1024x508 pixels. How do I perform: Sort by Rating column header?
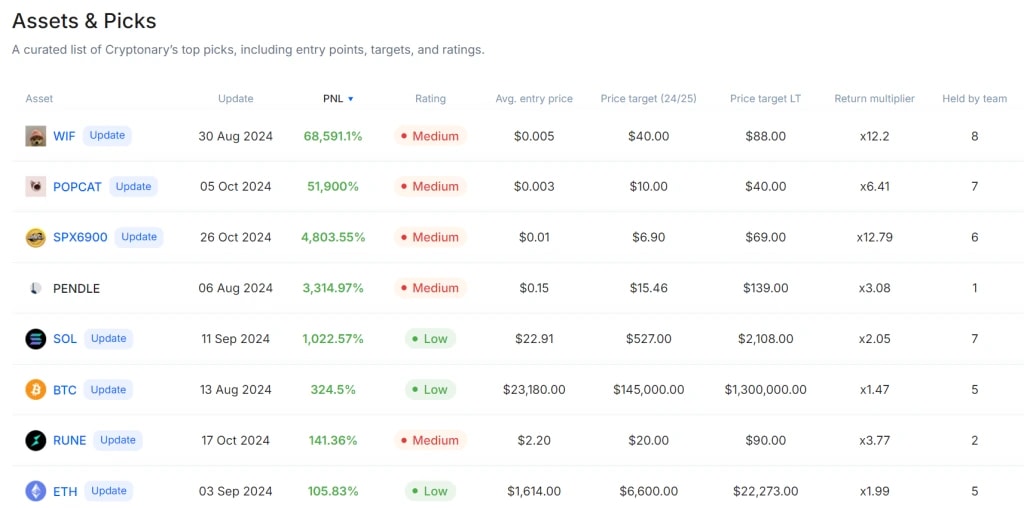pyautogui.click(x=430, y=99)
